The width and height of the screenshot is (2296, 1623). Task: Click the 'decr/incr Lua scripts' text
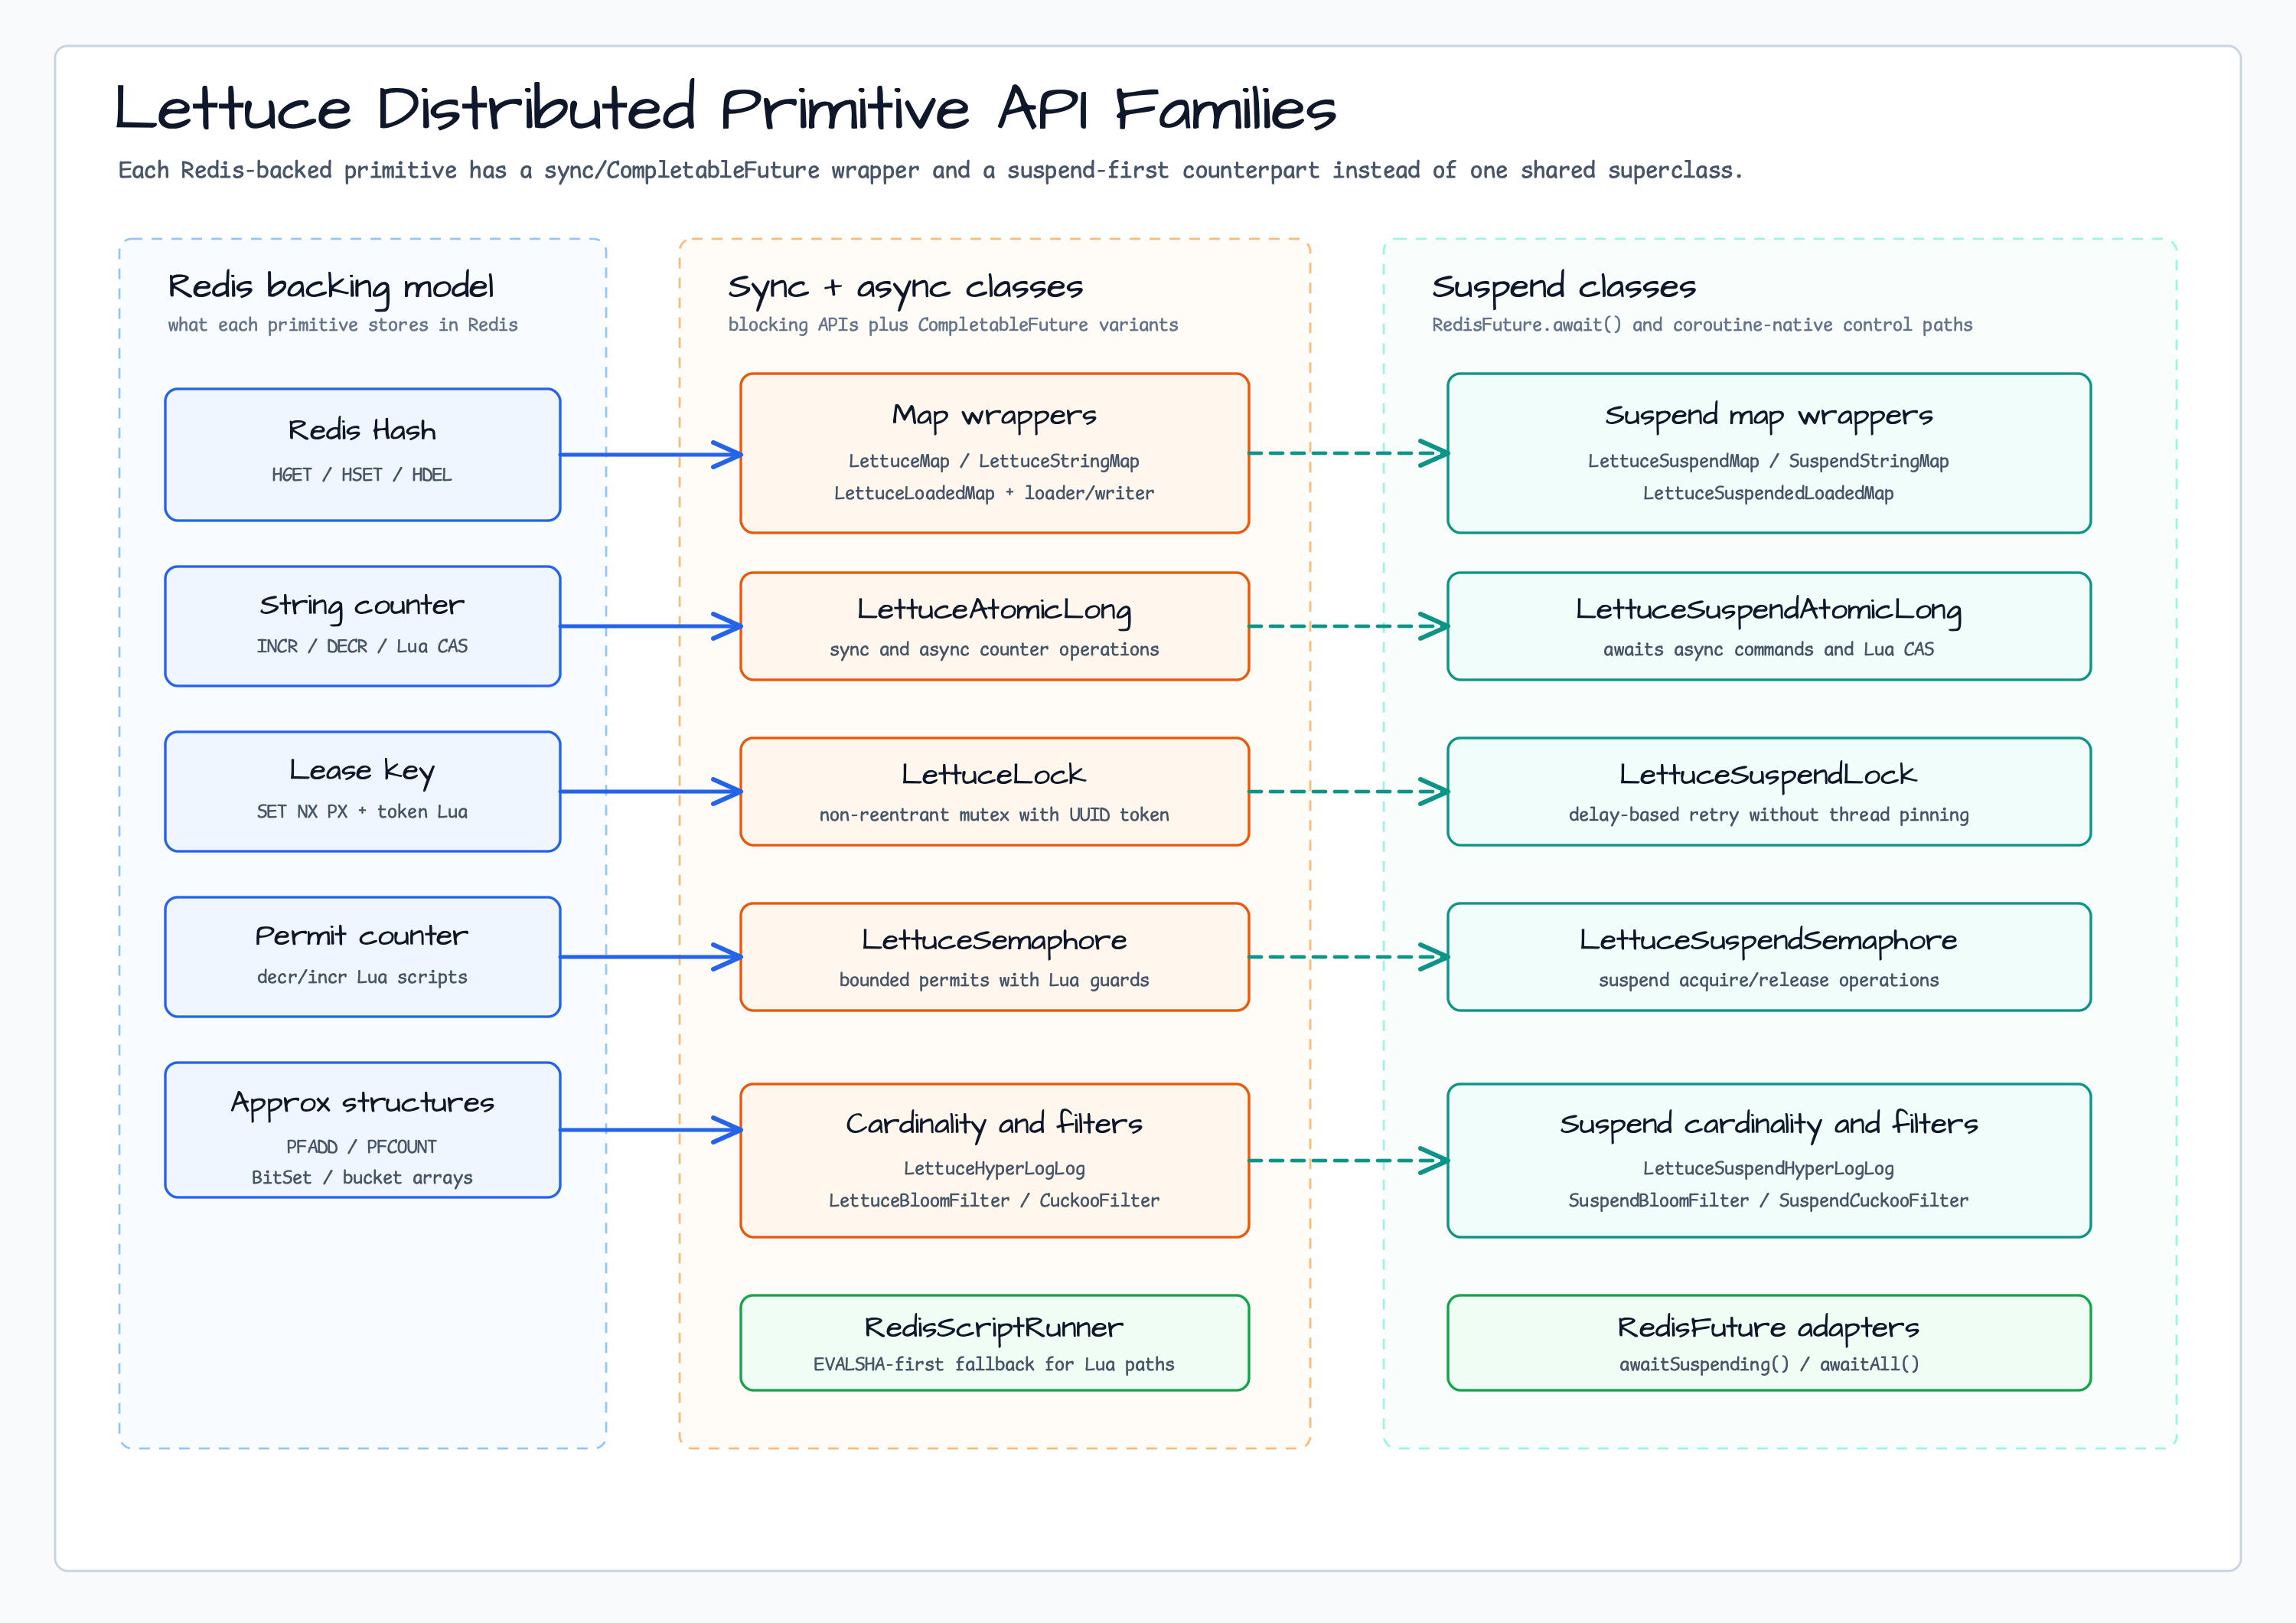362,977
